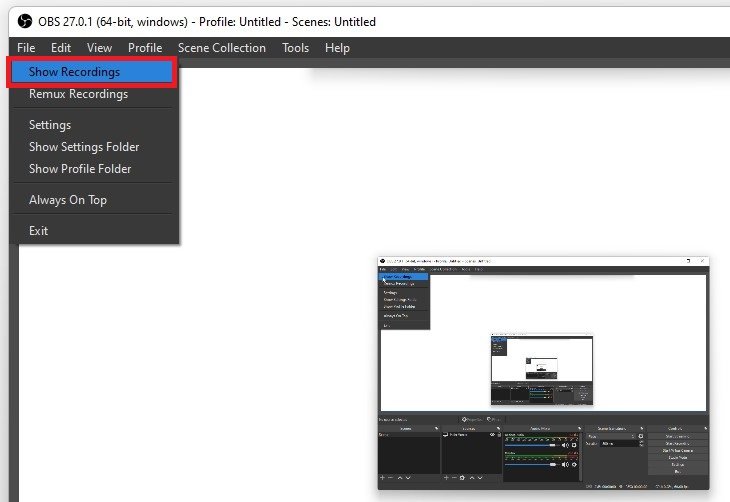Select the source row in the previewed OBS Sources list
Viewport: 730px width, 502px height.
(472, 434)
